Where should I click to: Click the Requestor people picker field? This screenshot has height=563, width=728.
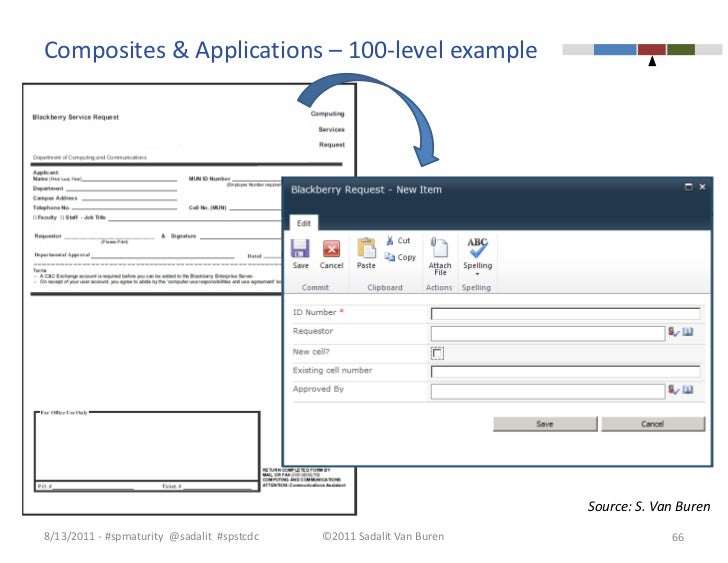click(548, 333)
